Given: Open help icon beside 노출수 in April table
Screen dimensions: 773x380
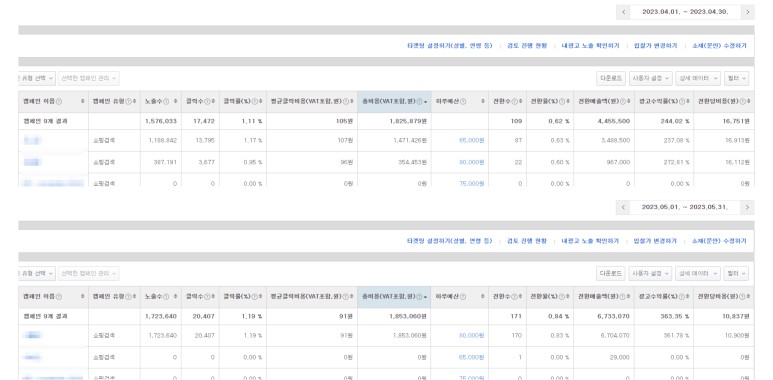Looking at the screenshot, I should (166, 102).
